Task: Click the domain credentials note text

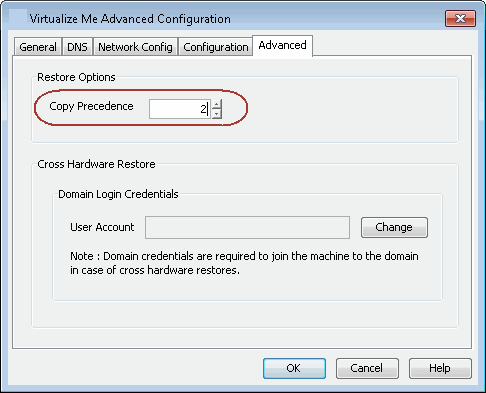Action: (x=244, y=263)
